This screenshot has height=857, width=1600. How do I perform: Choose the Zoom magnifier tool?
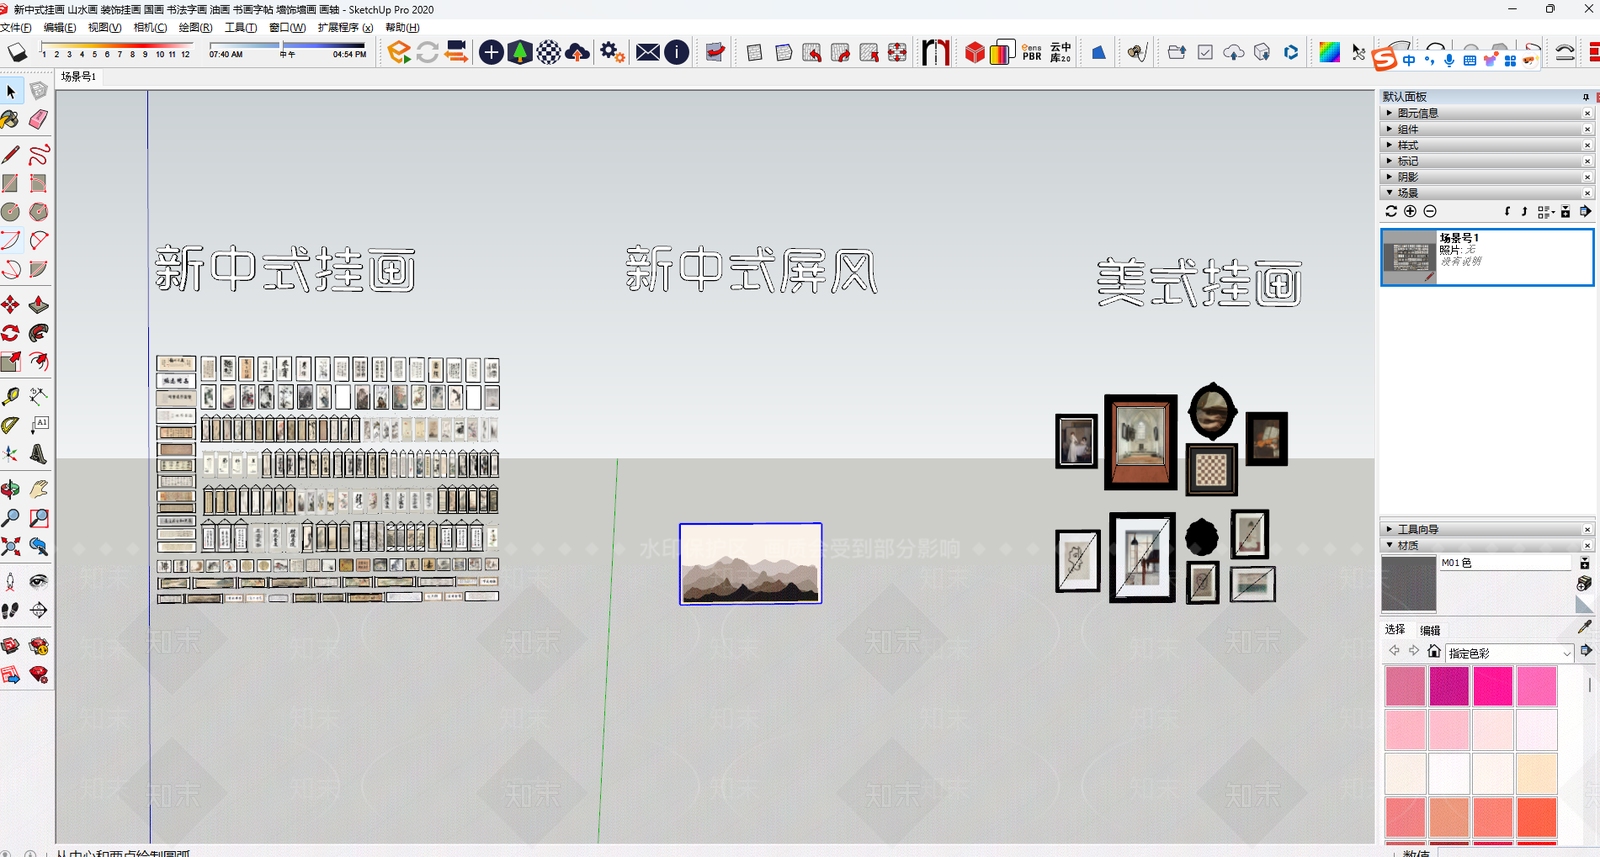click(x=11, y=518)
